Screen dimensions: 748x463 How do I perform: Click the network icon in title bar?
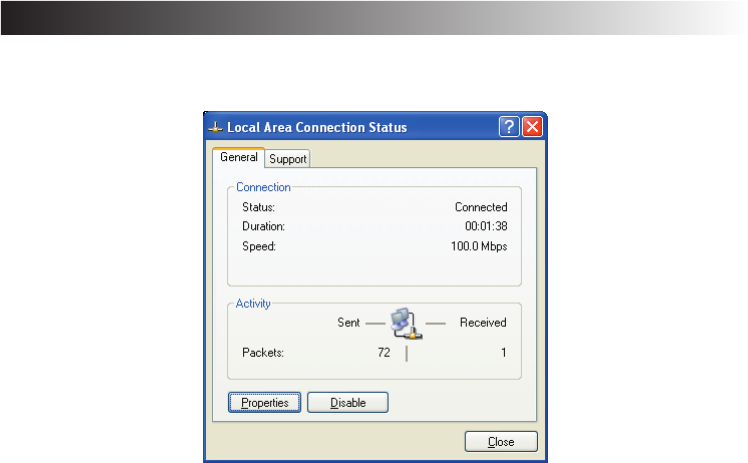click(x=216, y=127)
